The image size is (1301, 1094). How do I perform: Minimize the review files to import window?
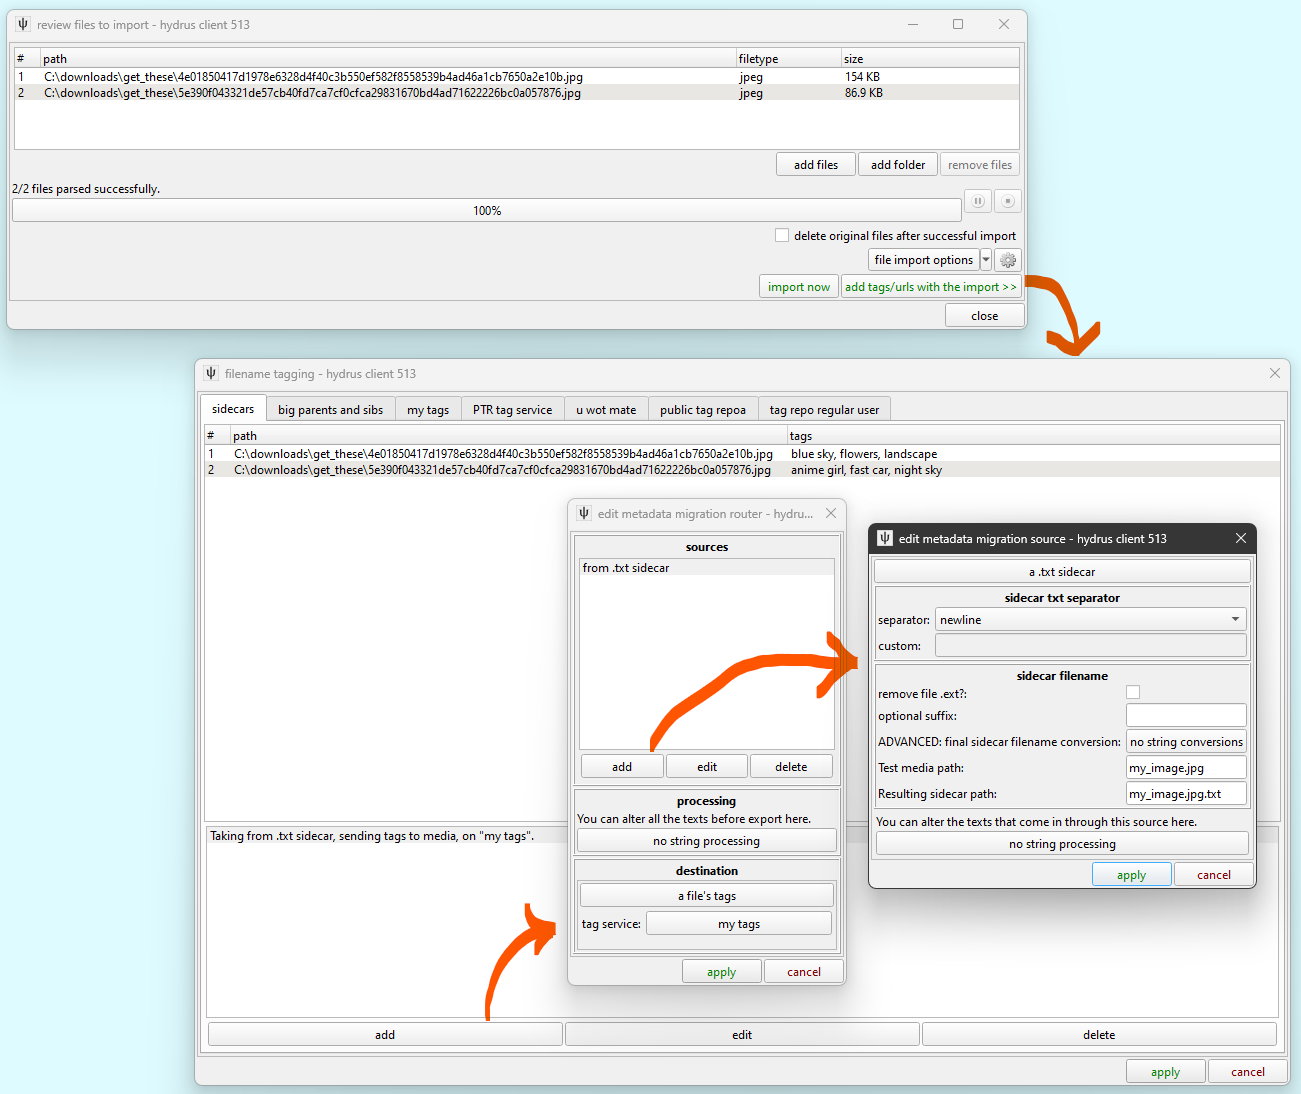coord(913,24)
